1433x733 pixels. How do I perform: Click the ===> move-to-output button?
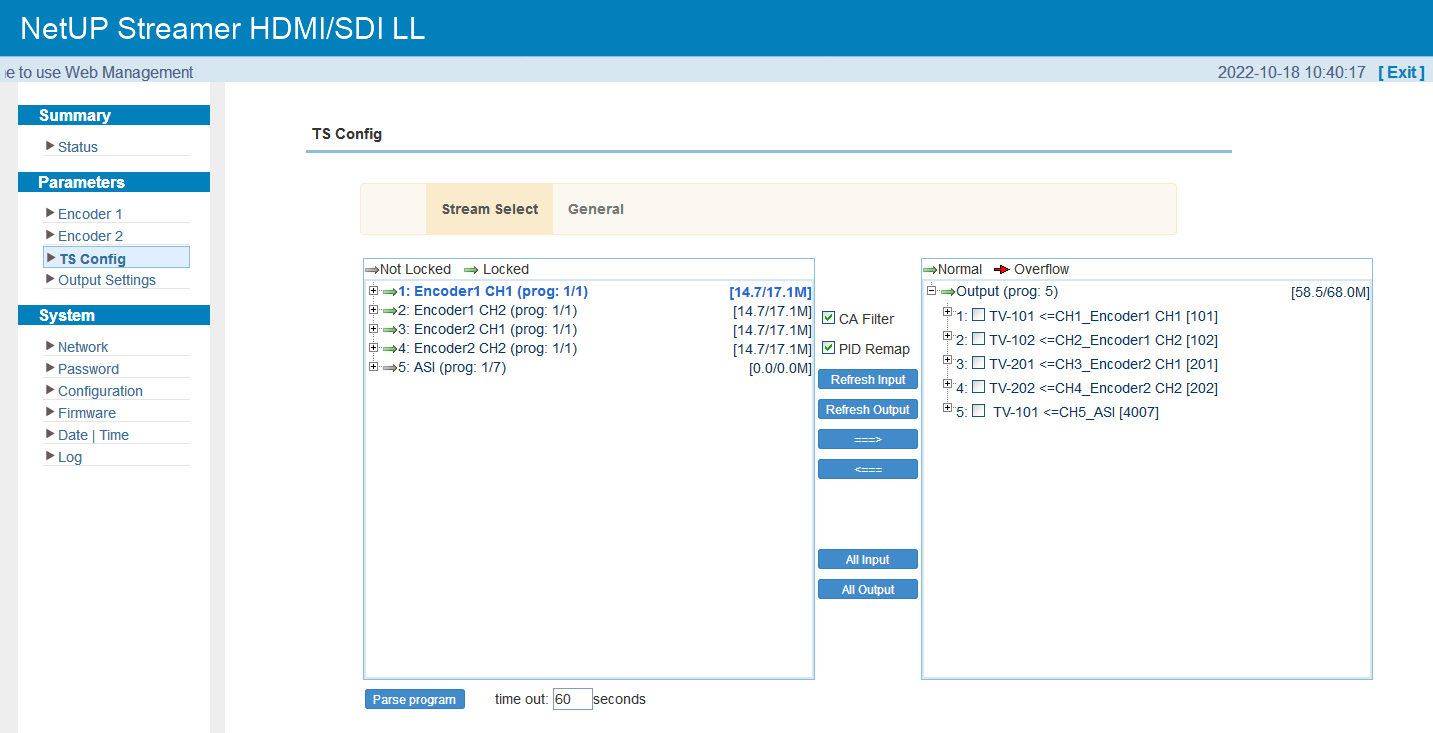coord(868,439)
